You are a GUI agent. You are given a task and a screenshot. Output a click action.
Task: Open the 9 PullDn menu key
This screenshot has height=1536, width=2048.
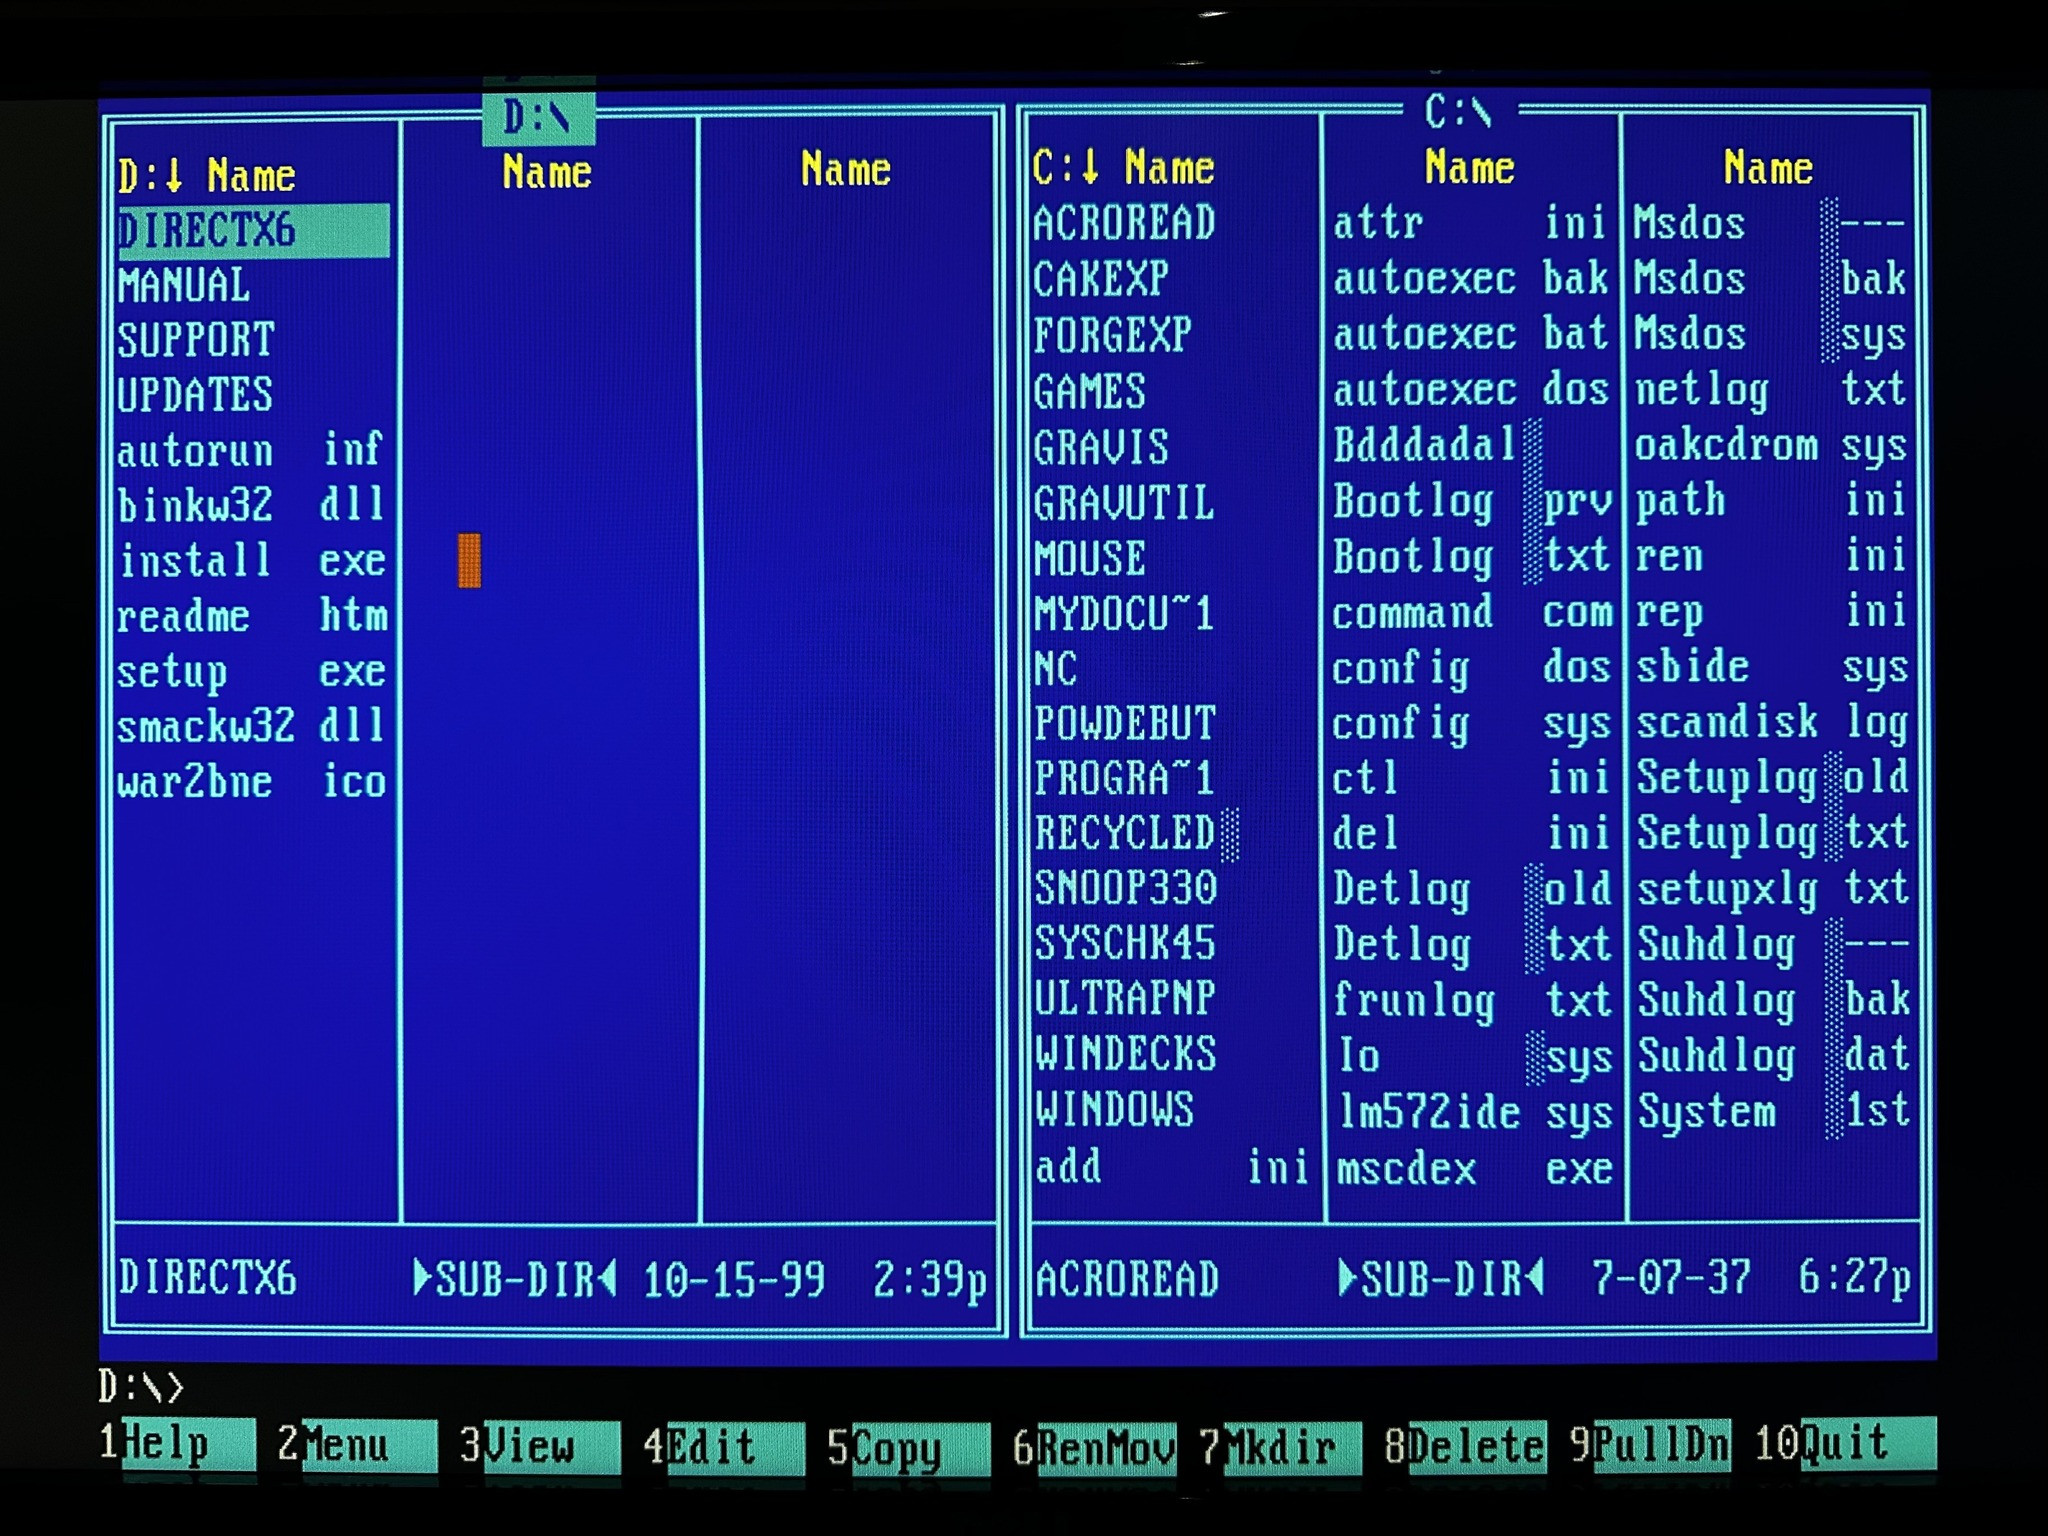click(1661, 1444)
